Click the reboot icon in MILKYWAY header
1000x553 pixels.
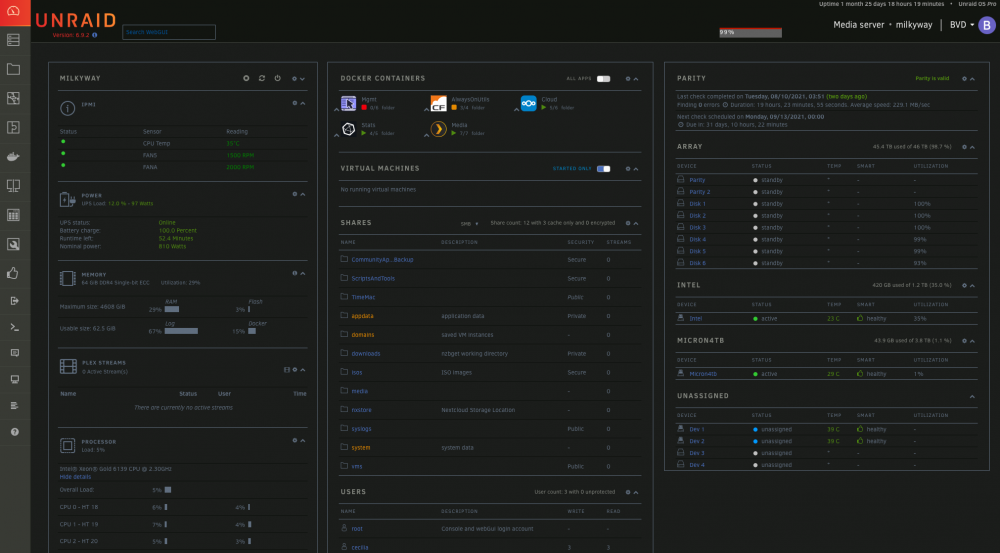pos(261,78)
